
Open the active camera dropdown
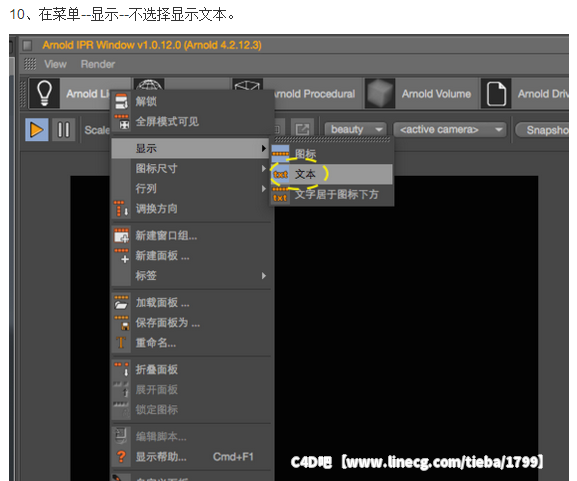coord(450,130)
